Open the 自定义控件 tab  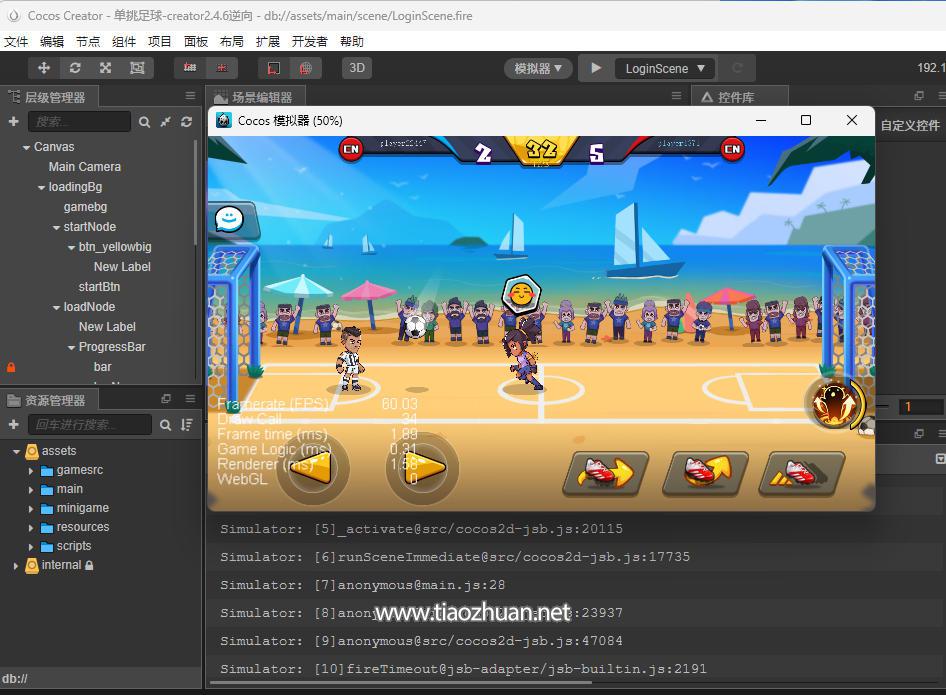tap(910, 125)
